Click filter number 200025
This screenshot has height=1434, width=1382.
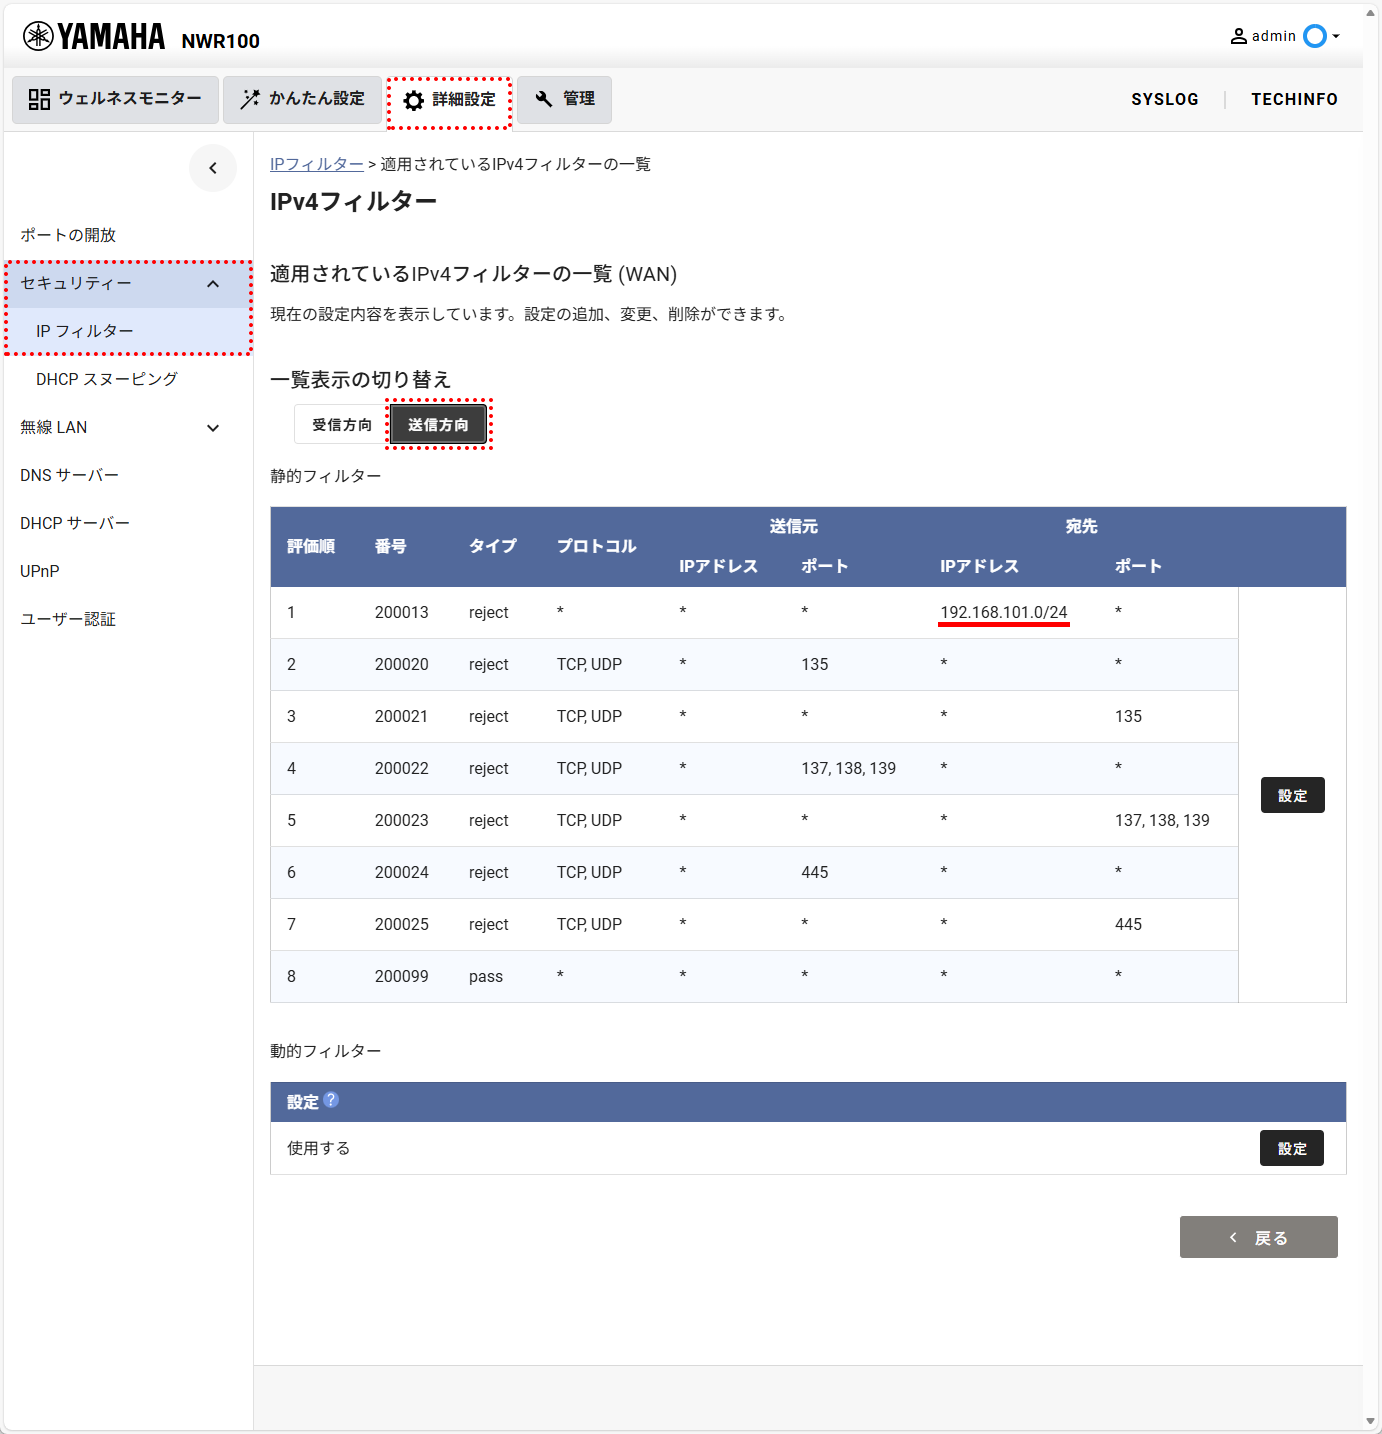click(402, 924)
